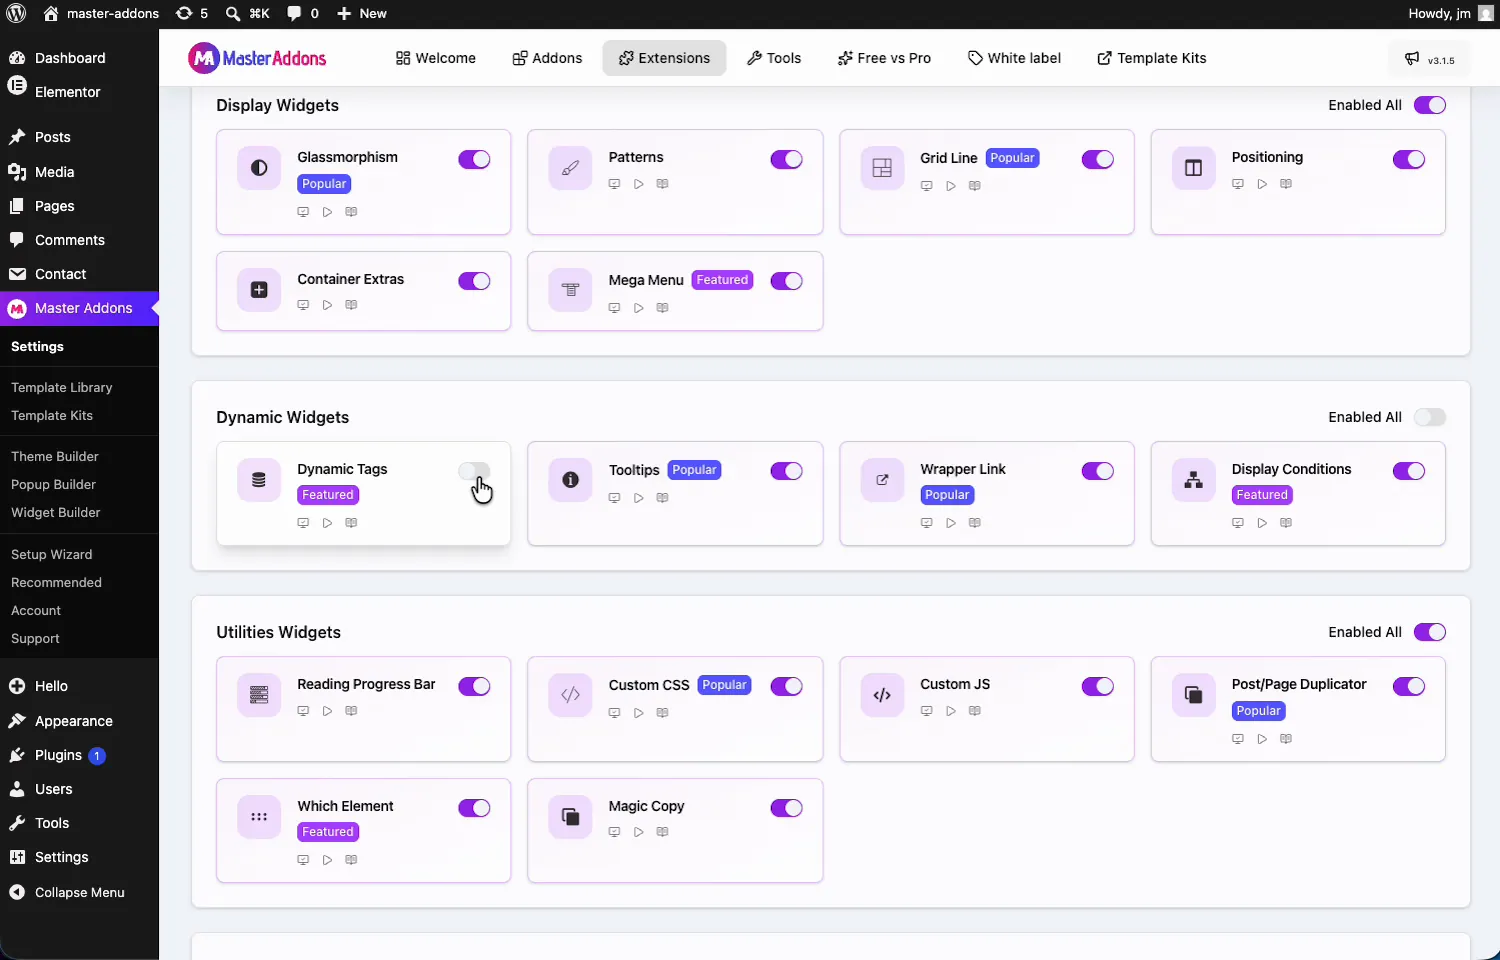Click the Tooltips info icon
Image resolution: width=1500 pixels, height=960 pixels.
point(570,480)
